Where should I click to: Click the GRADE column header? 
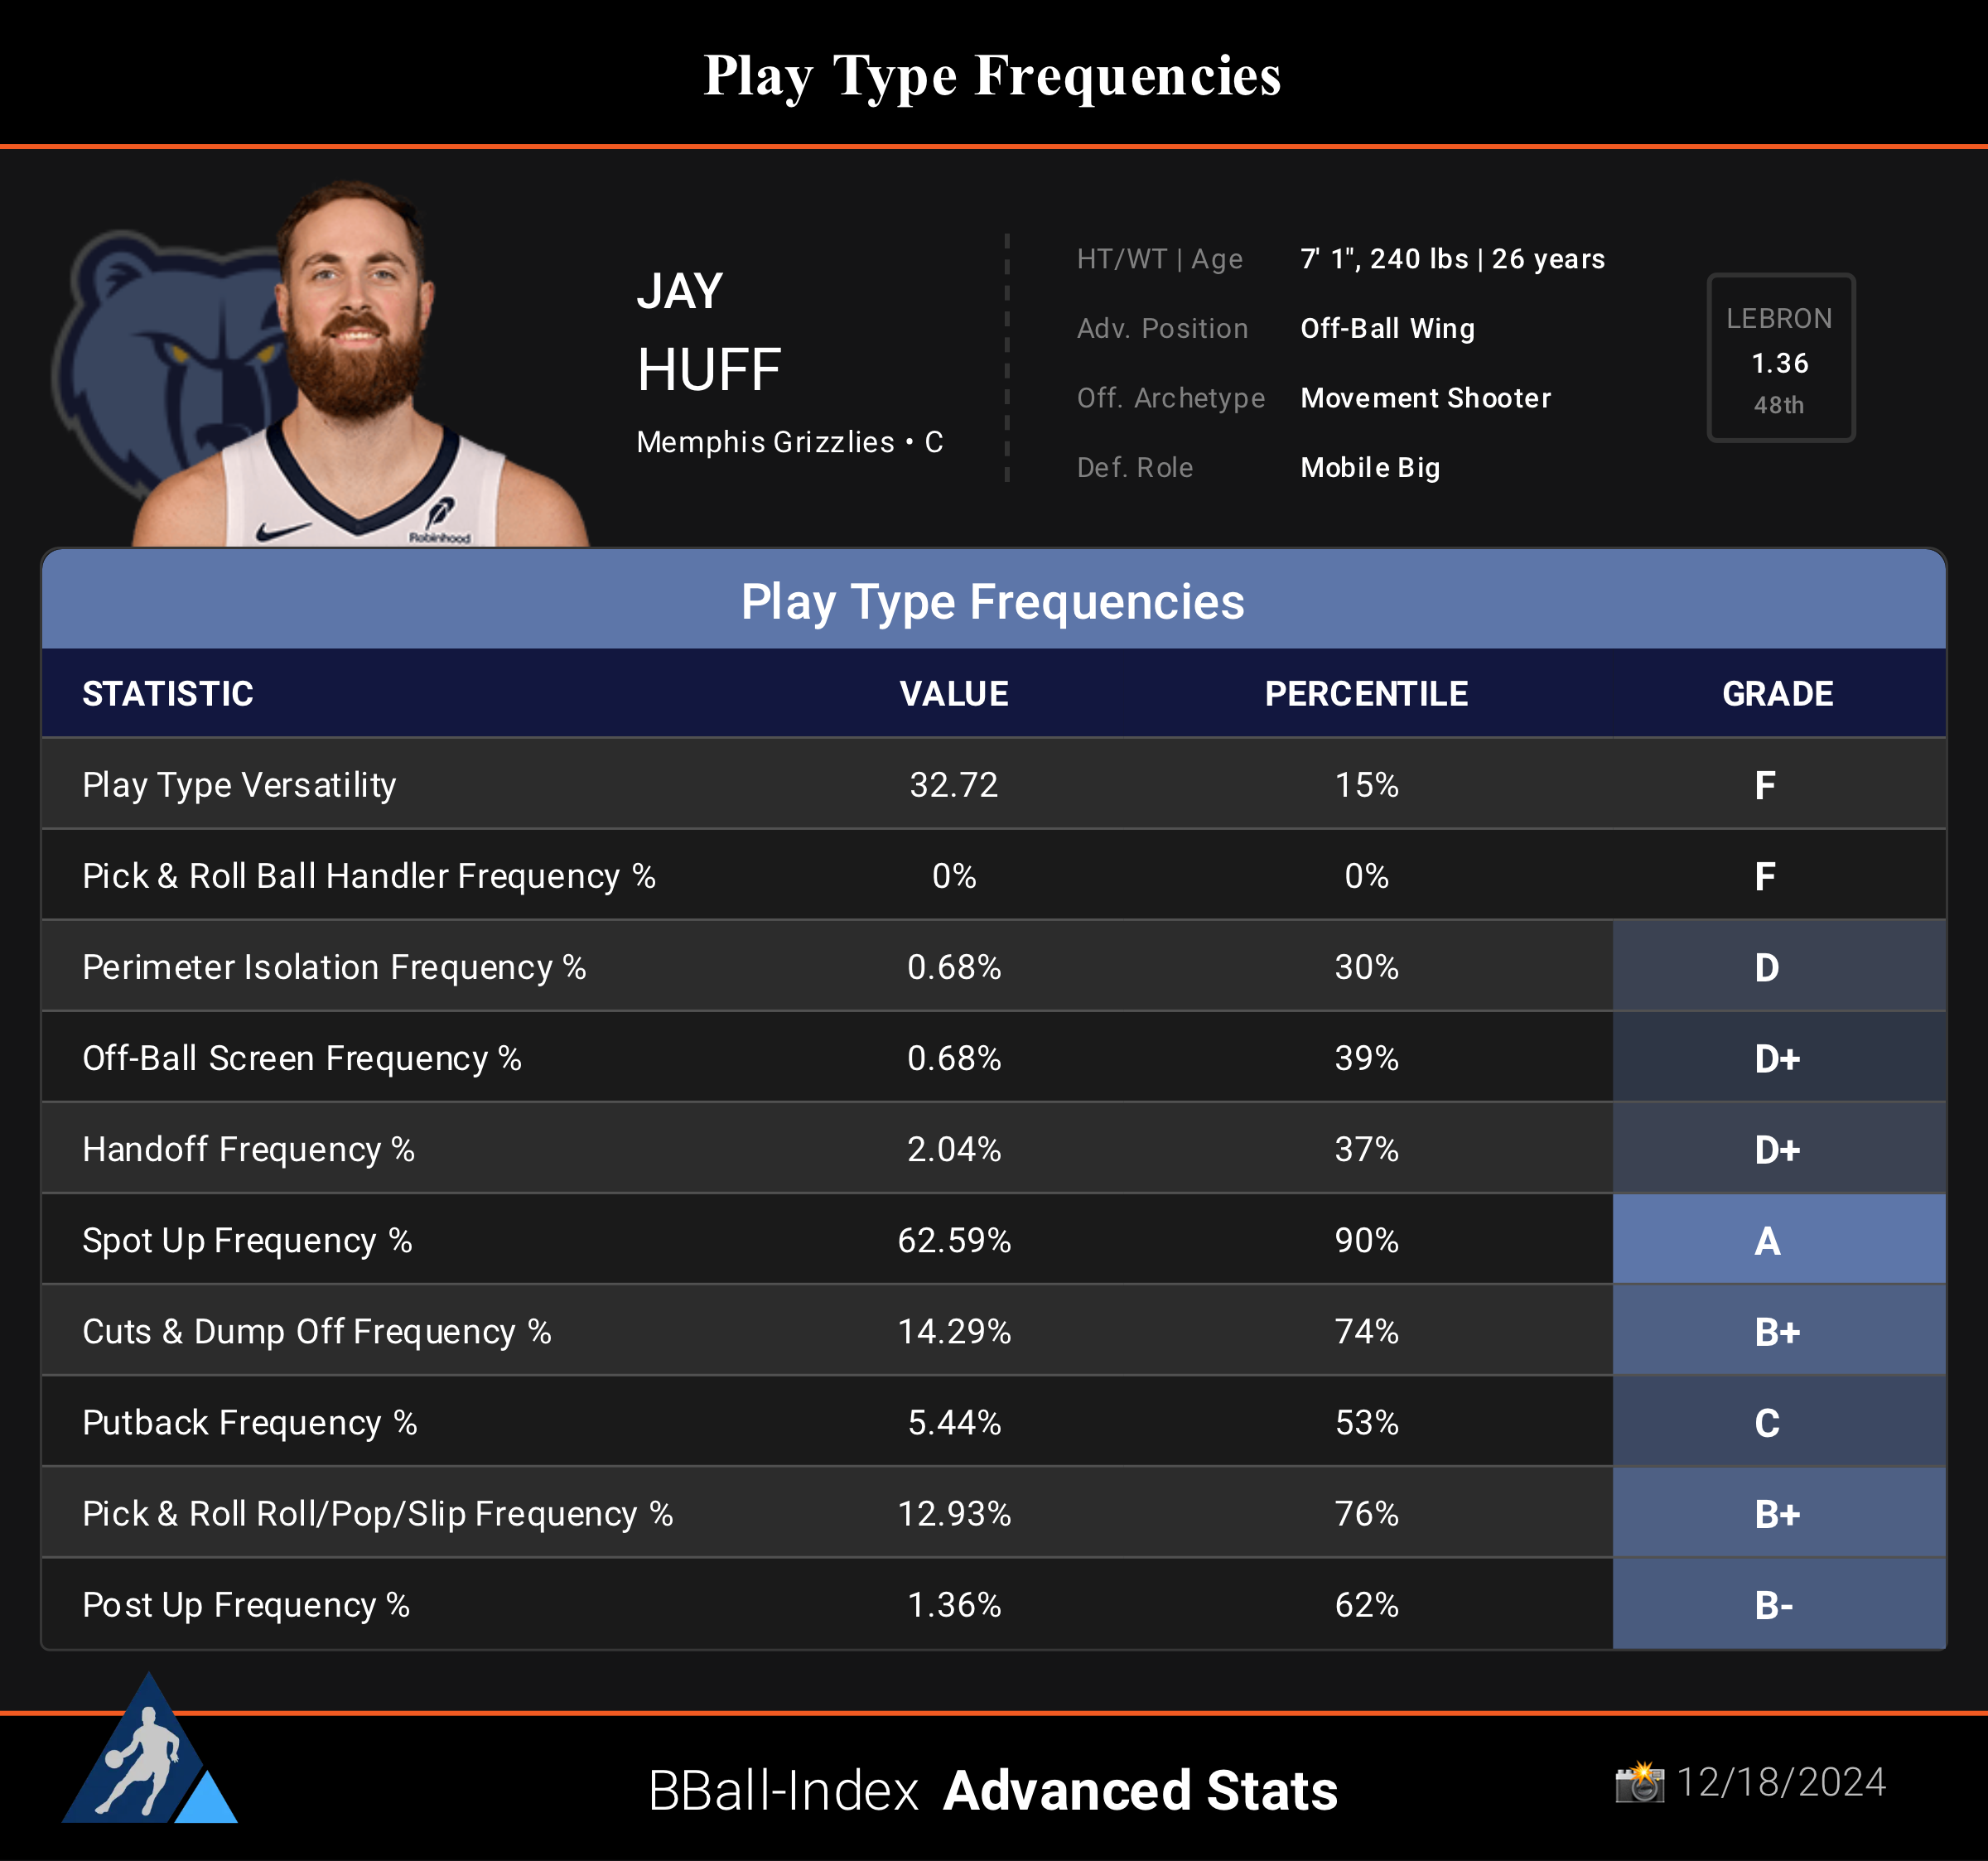[1777, 694]
